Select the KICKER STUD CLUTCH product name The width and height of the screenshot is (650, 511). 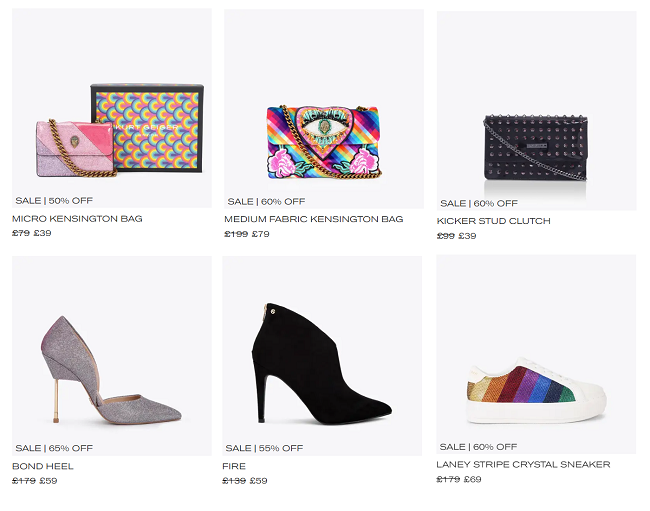(x=493, y=221)
